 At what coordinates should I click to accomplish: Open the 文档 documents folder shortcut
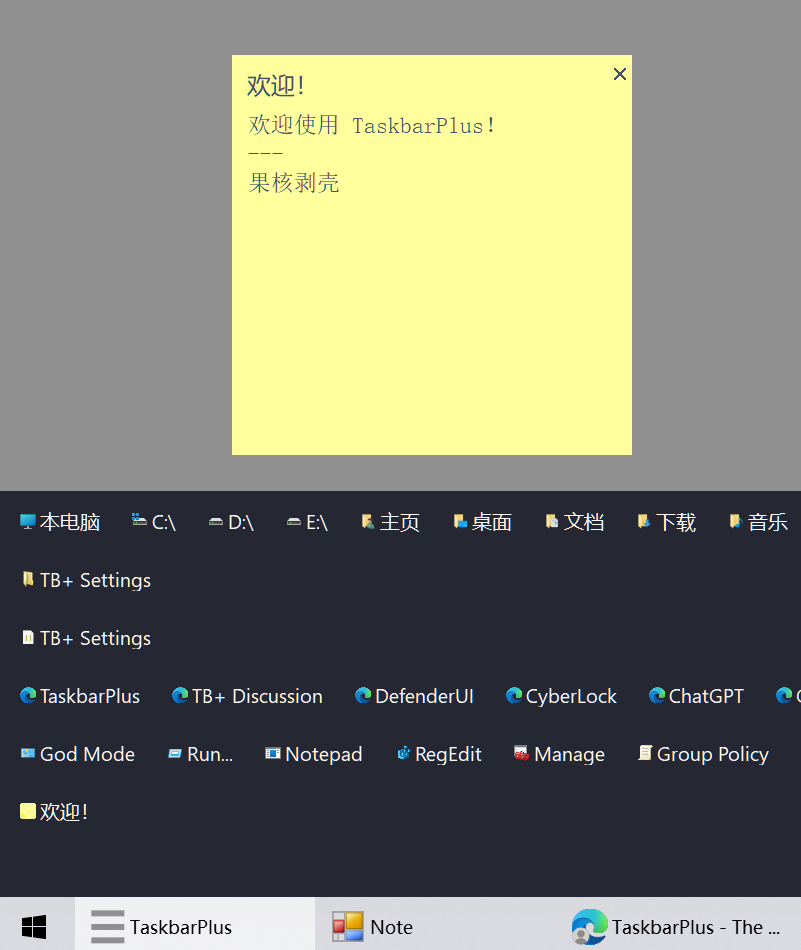(x=574, y=522)
